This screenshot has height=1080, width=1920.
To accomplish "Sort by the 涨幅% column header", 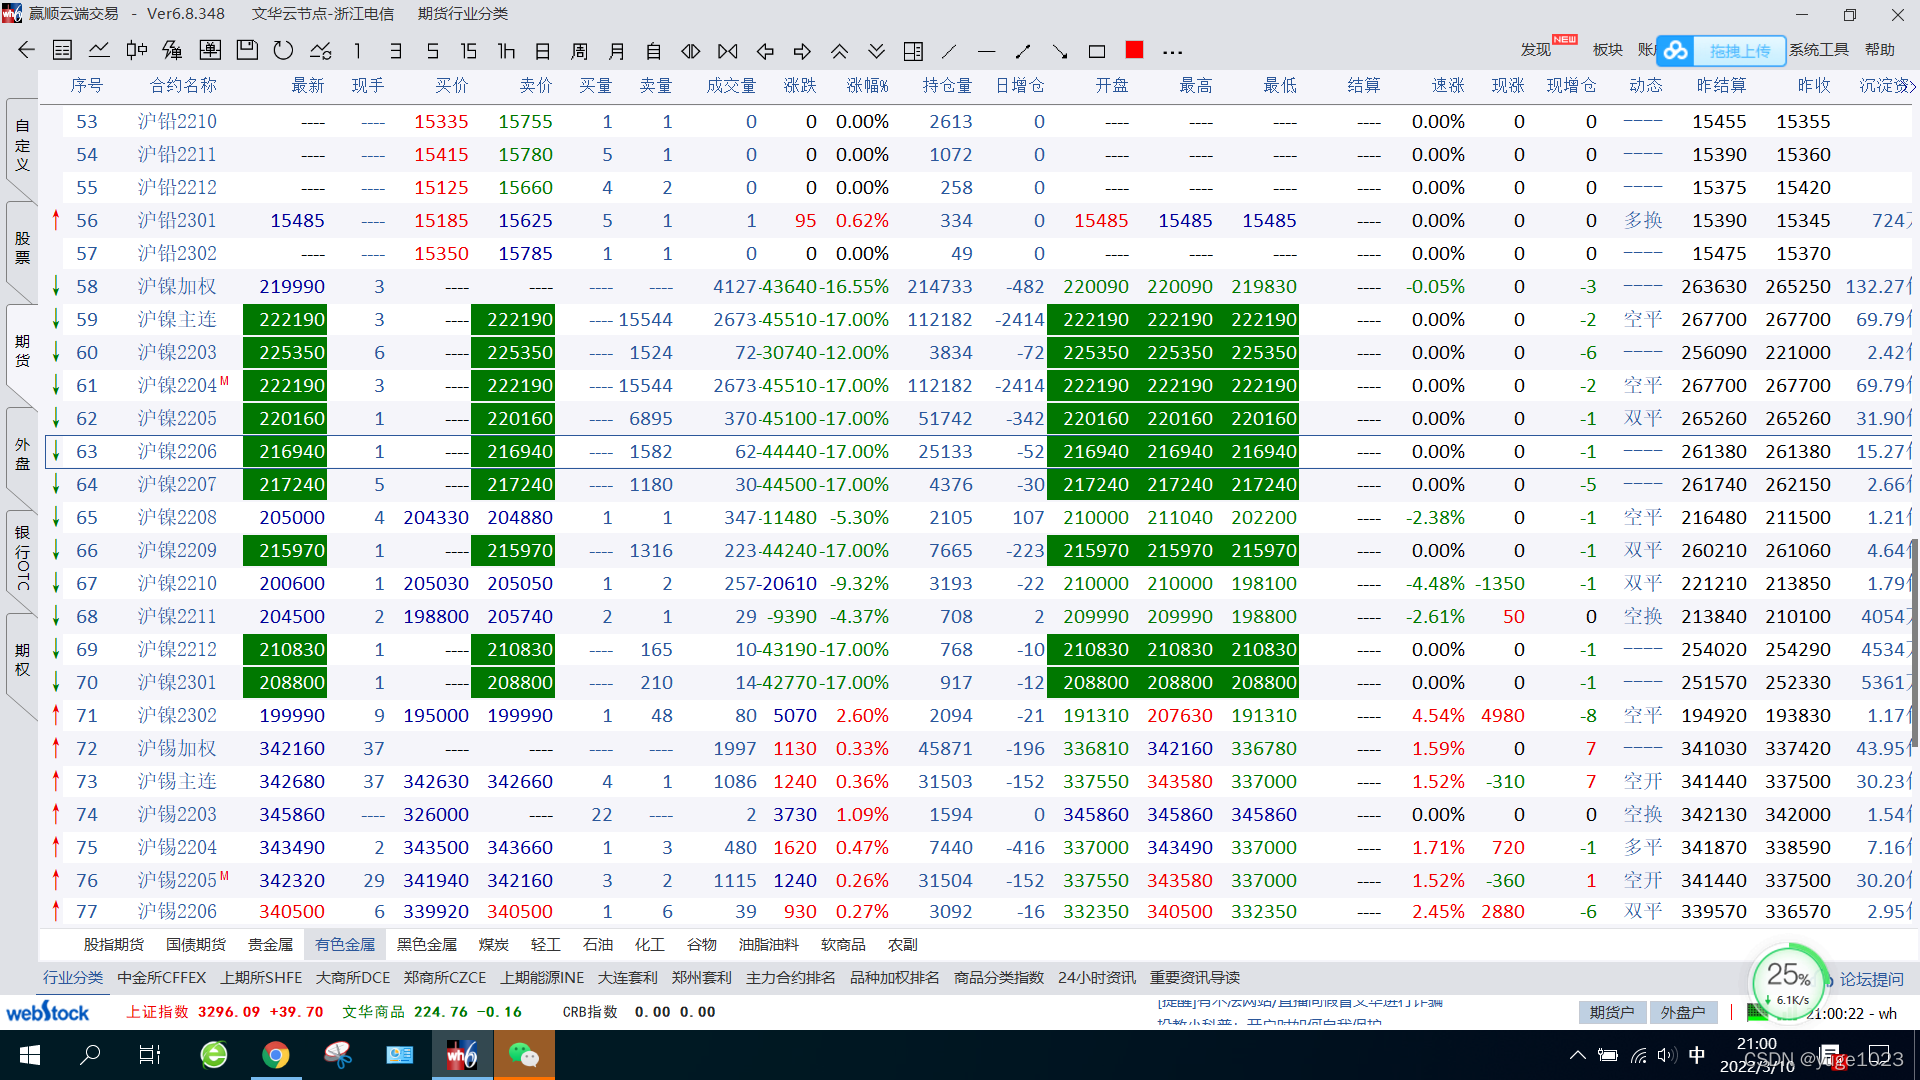I will click(x=867, y=85).
